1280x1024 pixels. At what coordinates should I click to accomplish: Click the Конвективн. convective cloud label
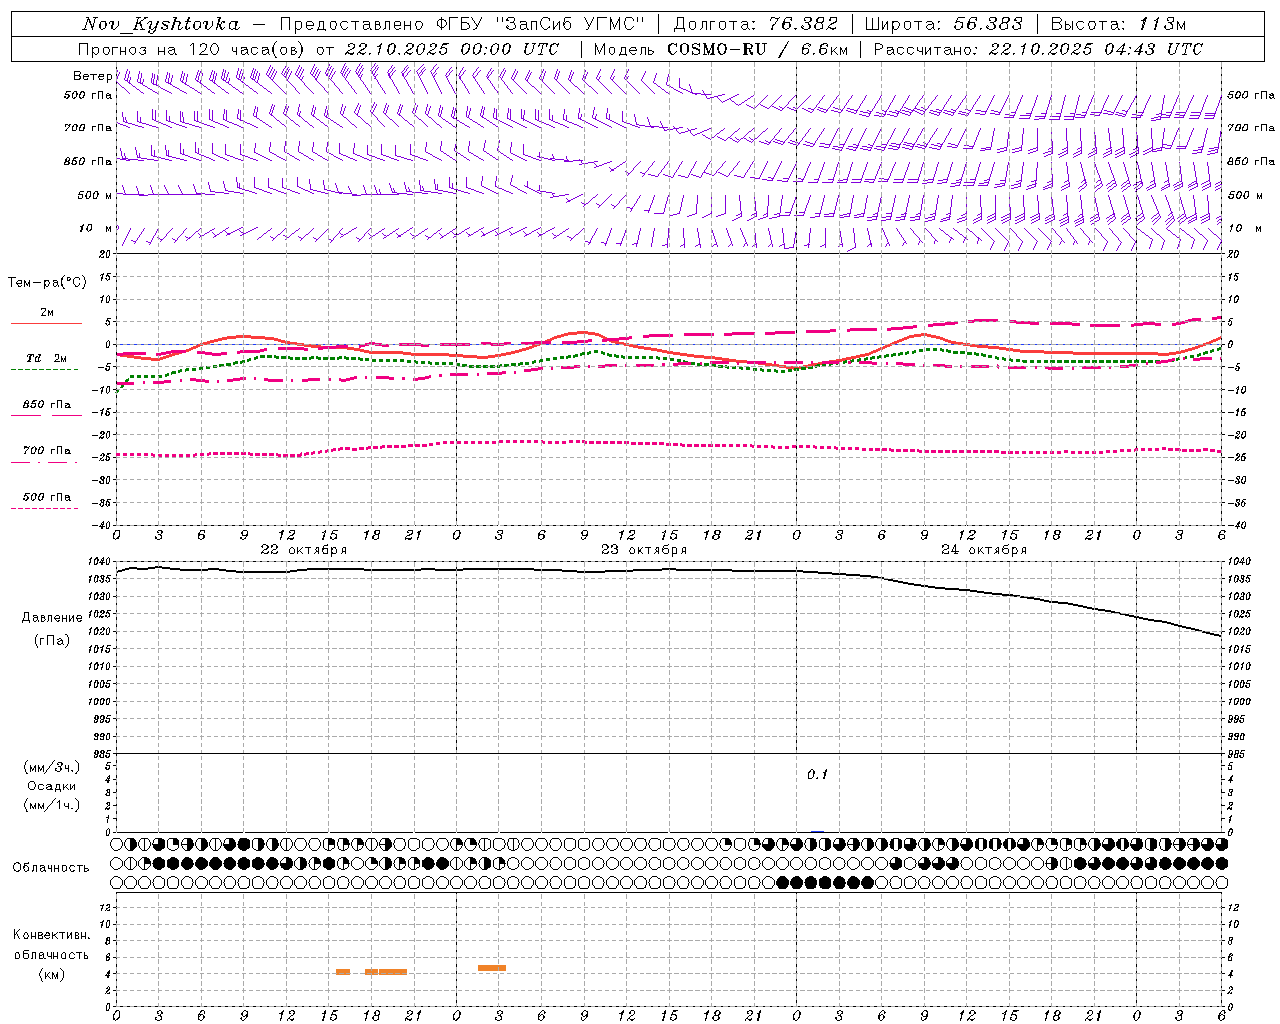[52, 935]
